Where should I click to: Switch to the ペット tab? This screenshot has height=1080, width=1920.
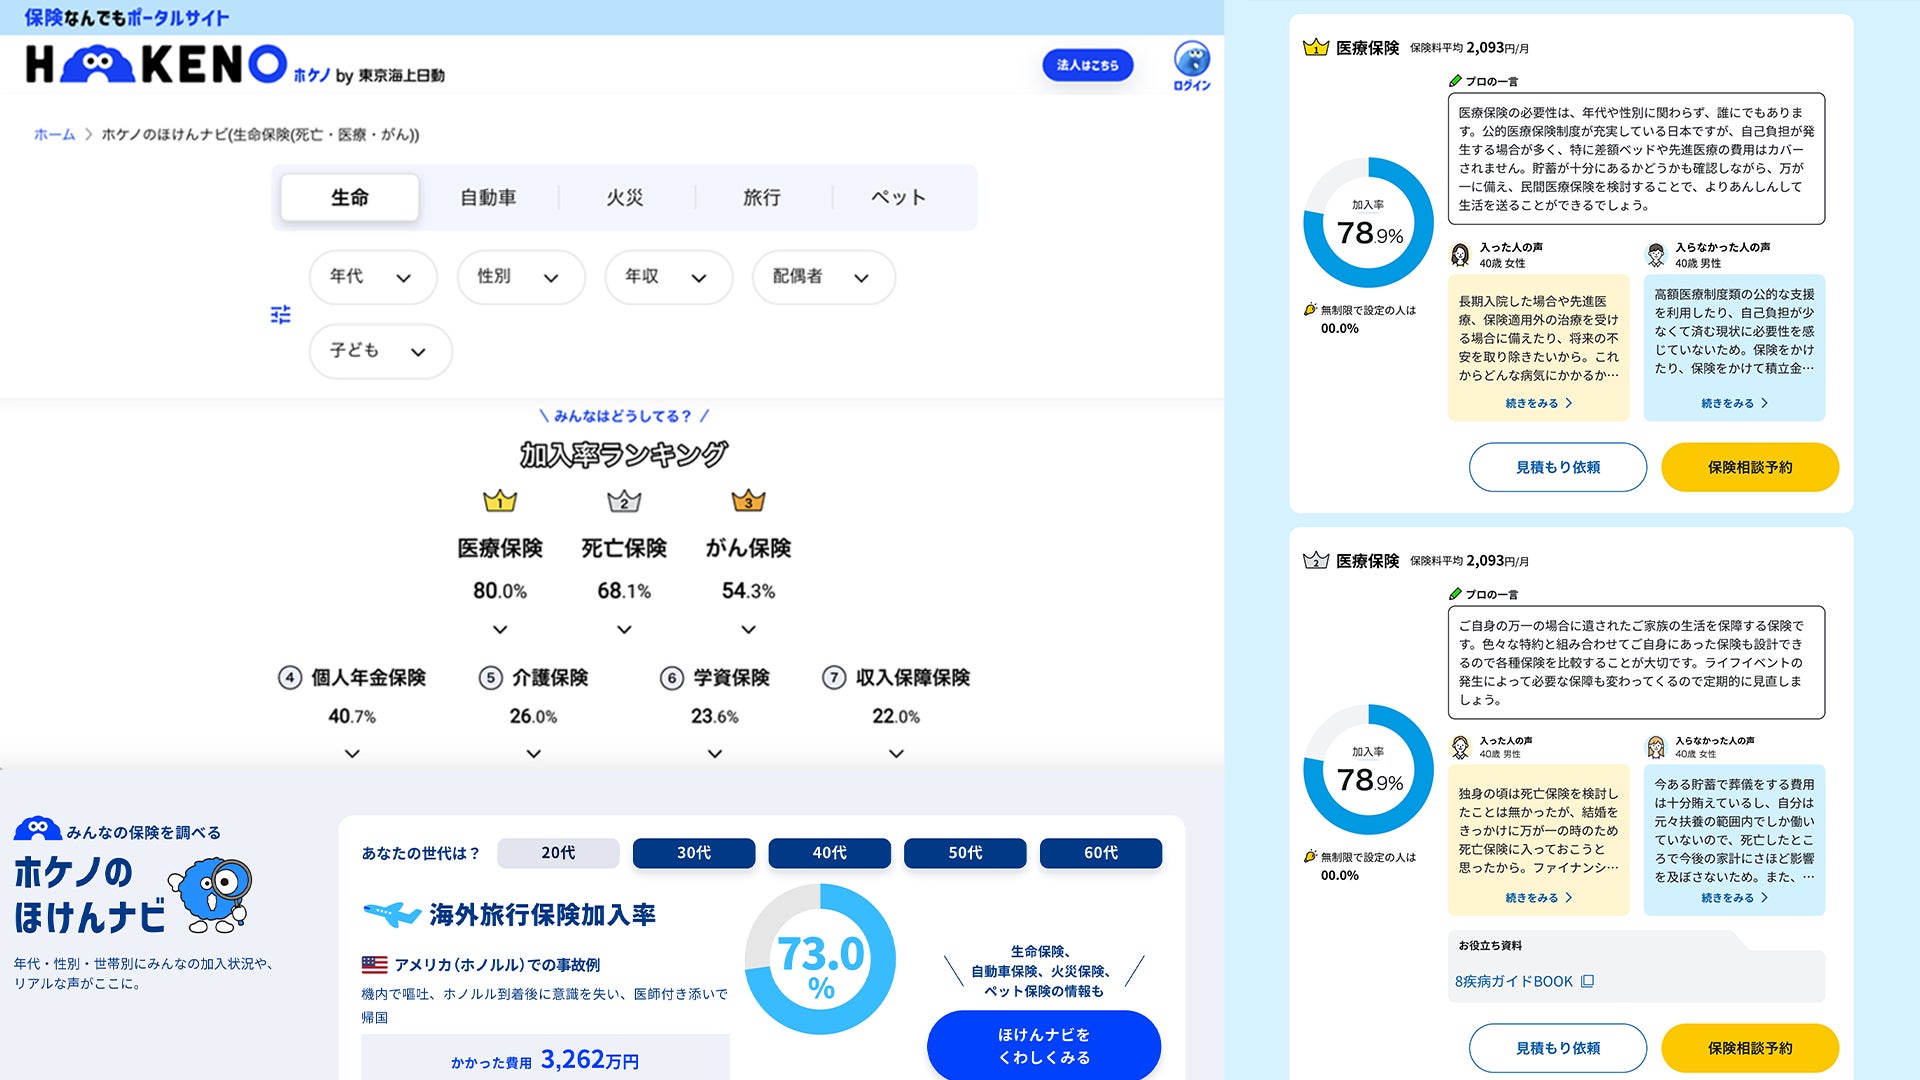(898, 198)
